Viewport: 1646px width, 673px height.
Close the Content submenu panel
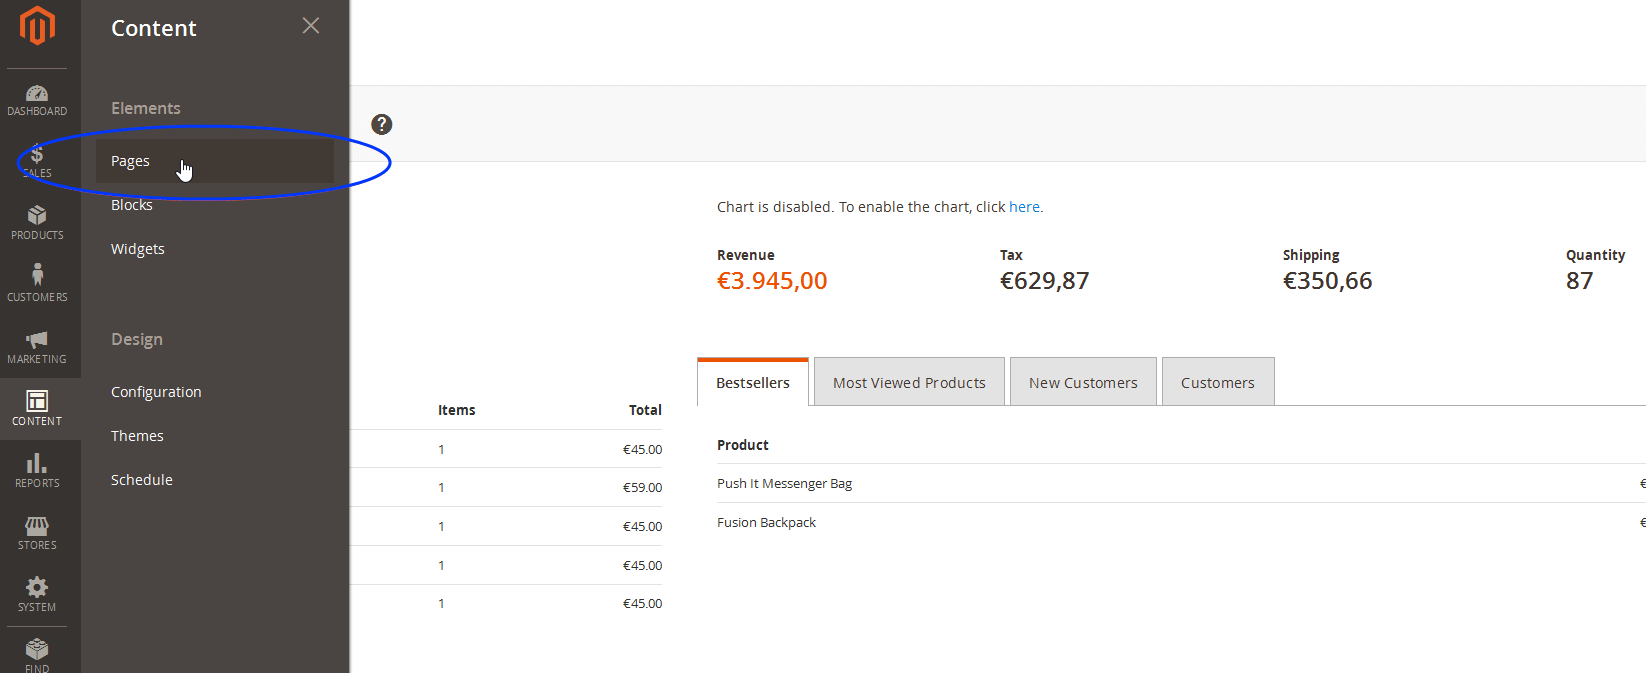click(x=311, y=26)
